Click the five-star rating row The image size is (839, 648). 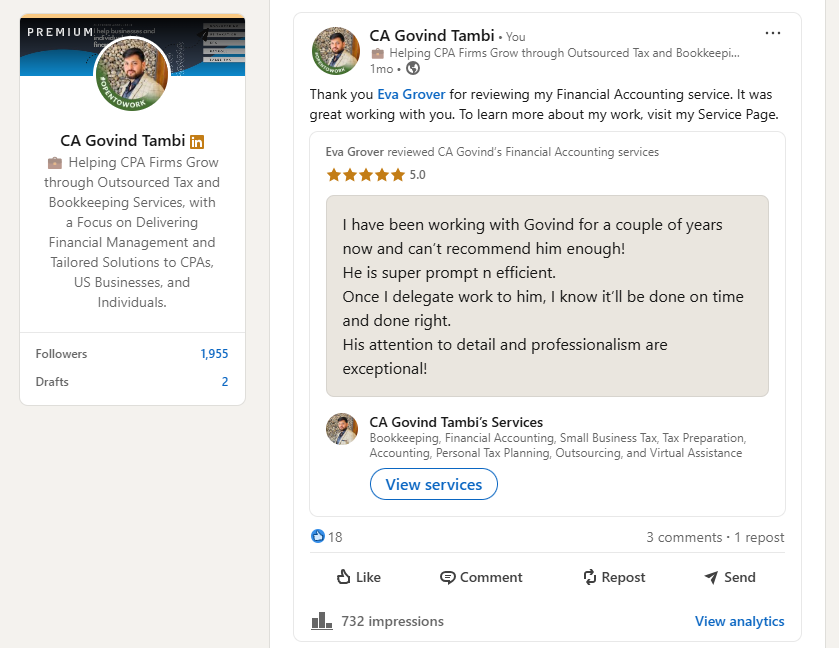click(376, 175)
